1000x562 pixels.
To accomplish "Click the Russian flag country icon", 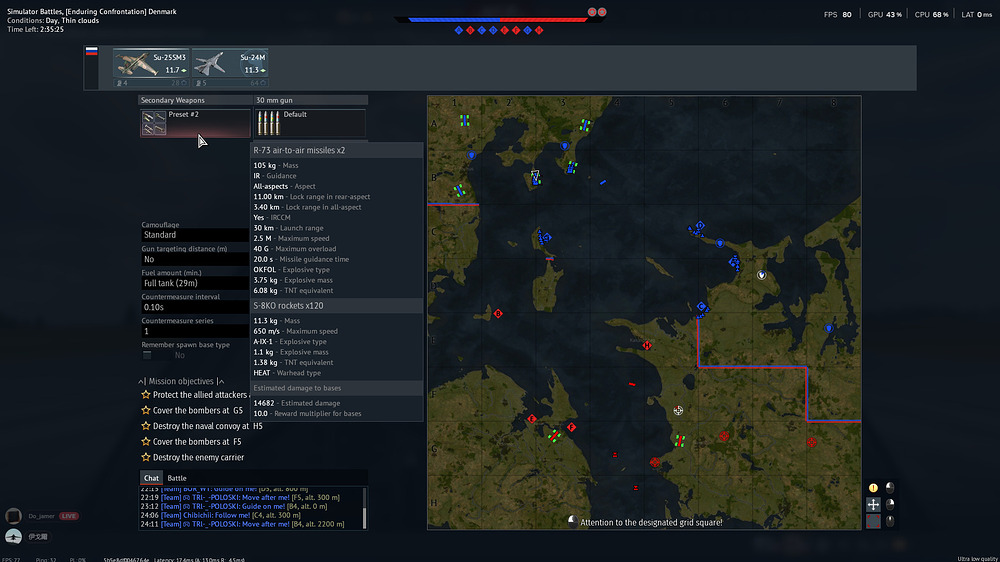I will 92,51.
